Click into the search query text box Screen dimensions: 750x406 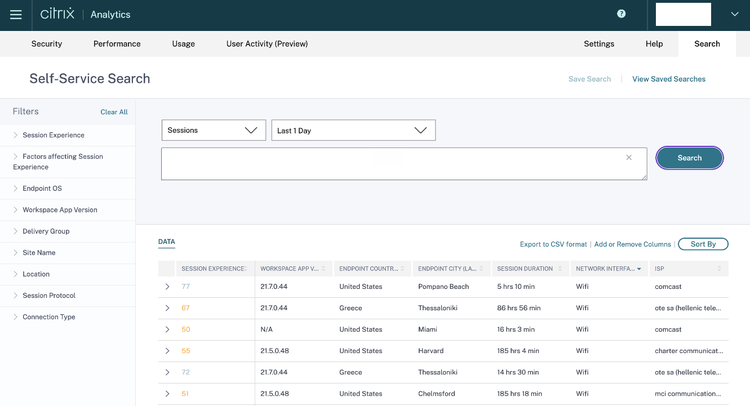point(404,164)
